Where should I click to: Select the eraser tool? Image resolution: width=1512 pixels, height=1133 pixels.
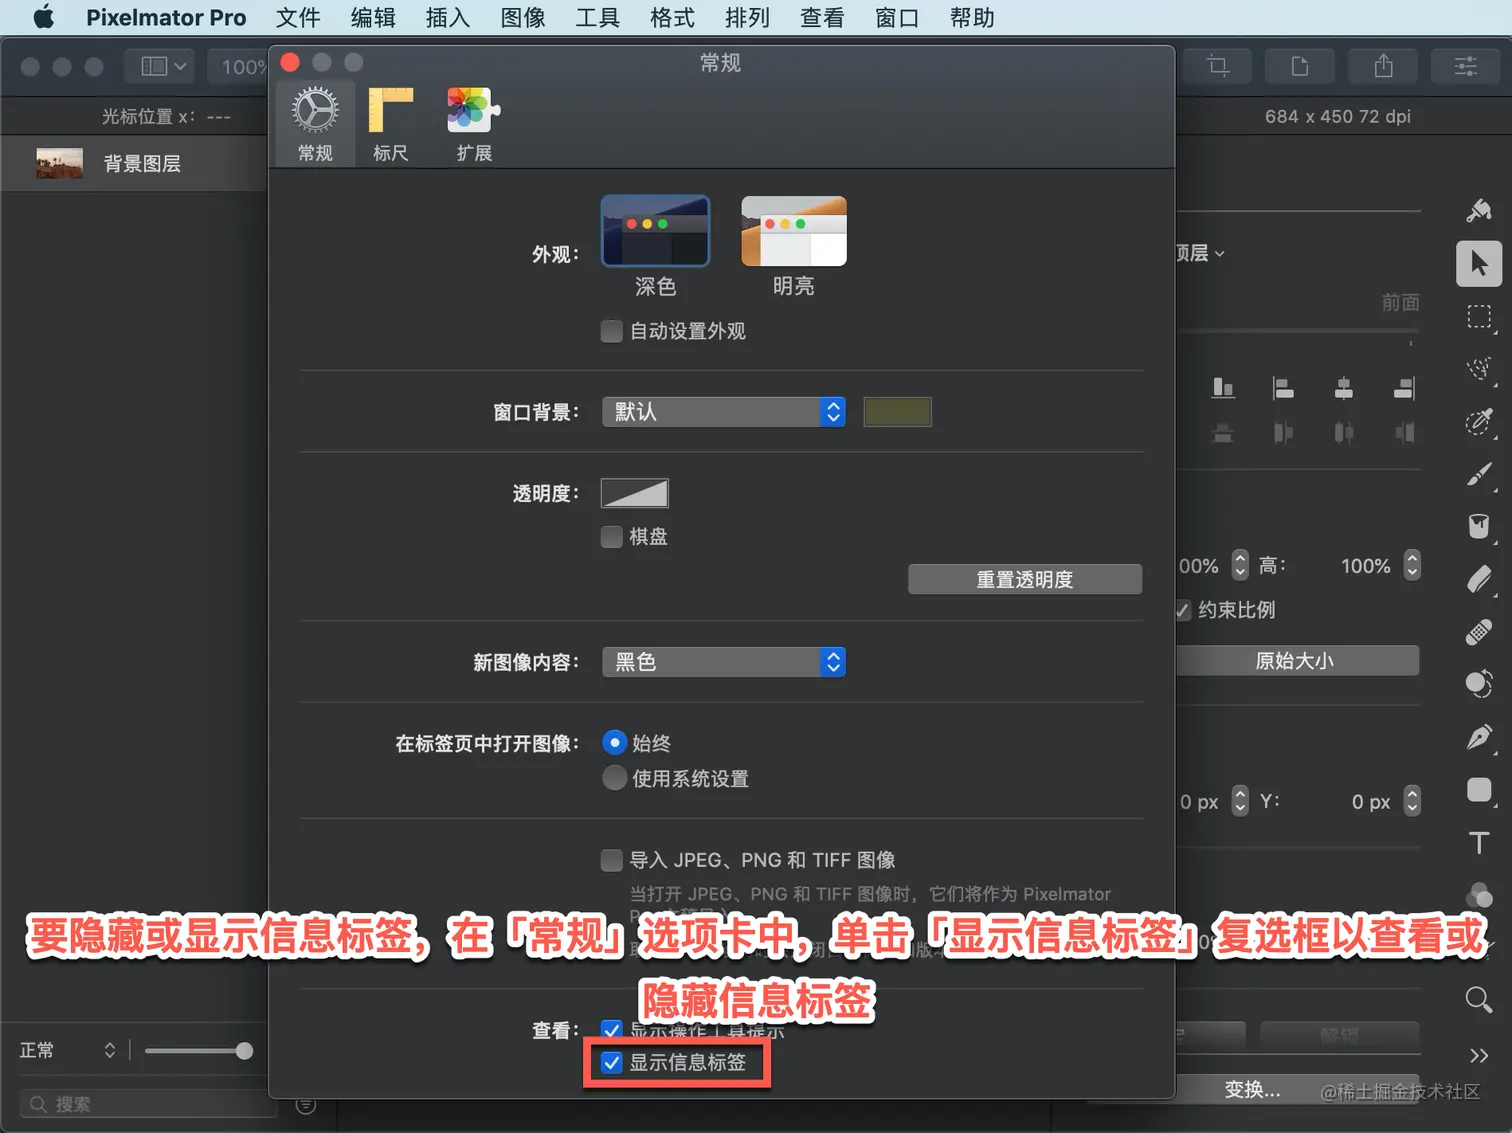point(1479,580)
